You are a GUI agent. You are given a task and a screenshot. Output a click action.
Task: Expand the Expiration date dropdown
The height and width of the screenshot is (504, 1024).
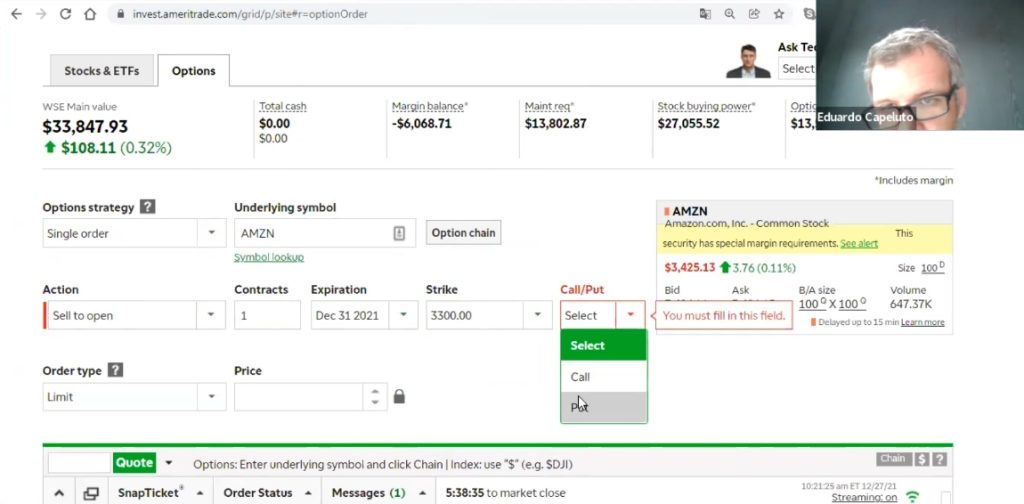tap(403, 315)
